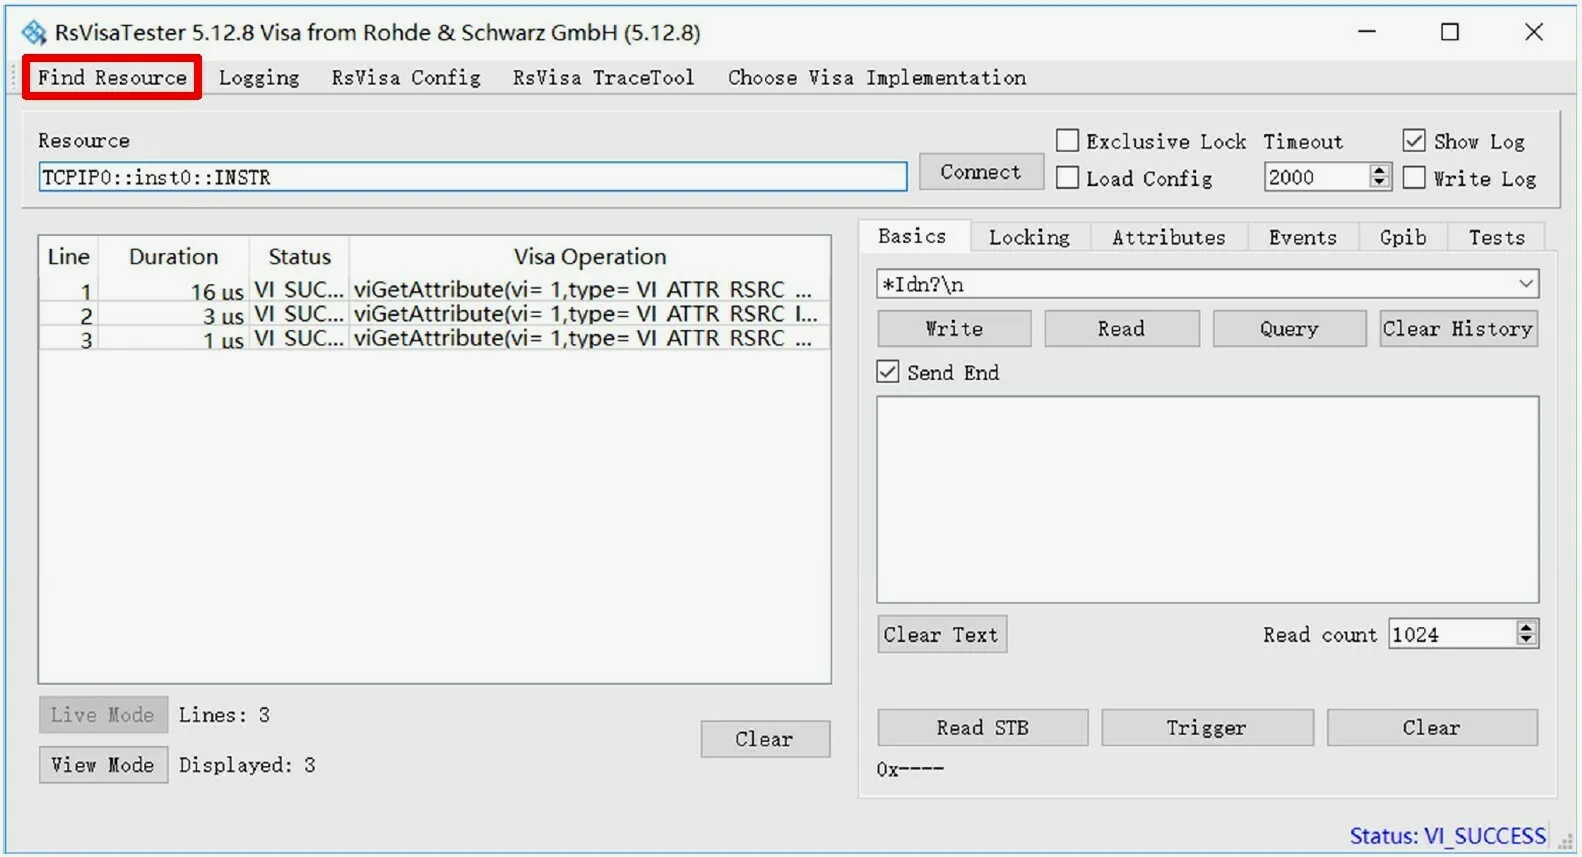Maximize the RsVisaTester window

pos(1450,32)
